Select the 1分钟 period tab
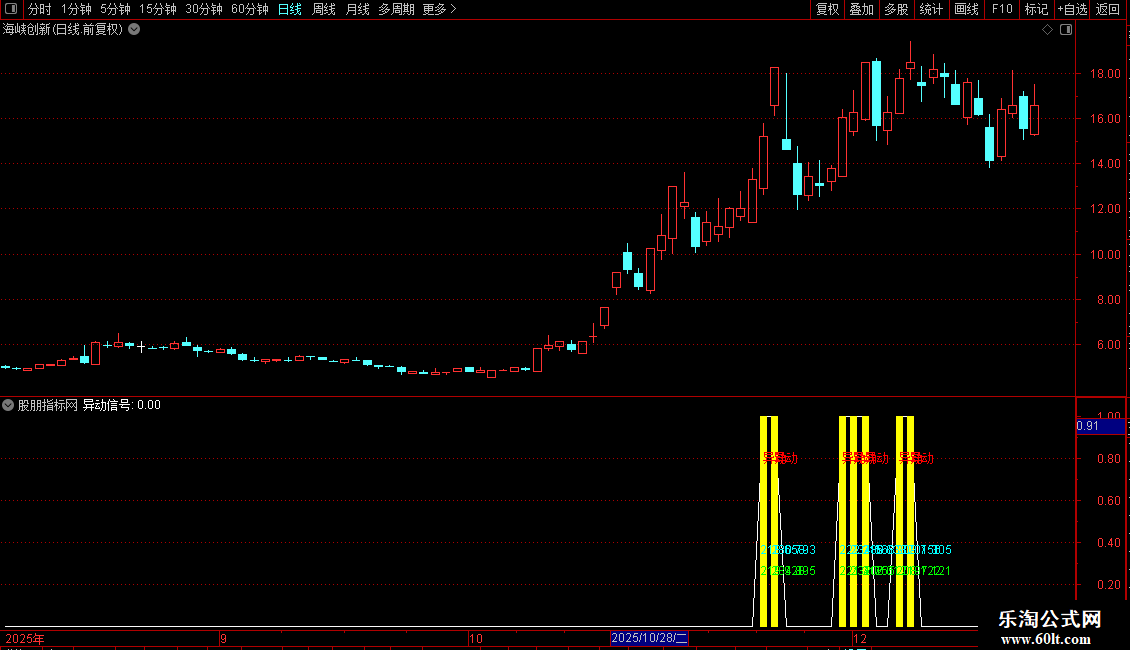1130x650 pixels. (76, 9)
